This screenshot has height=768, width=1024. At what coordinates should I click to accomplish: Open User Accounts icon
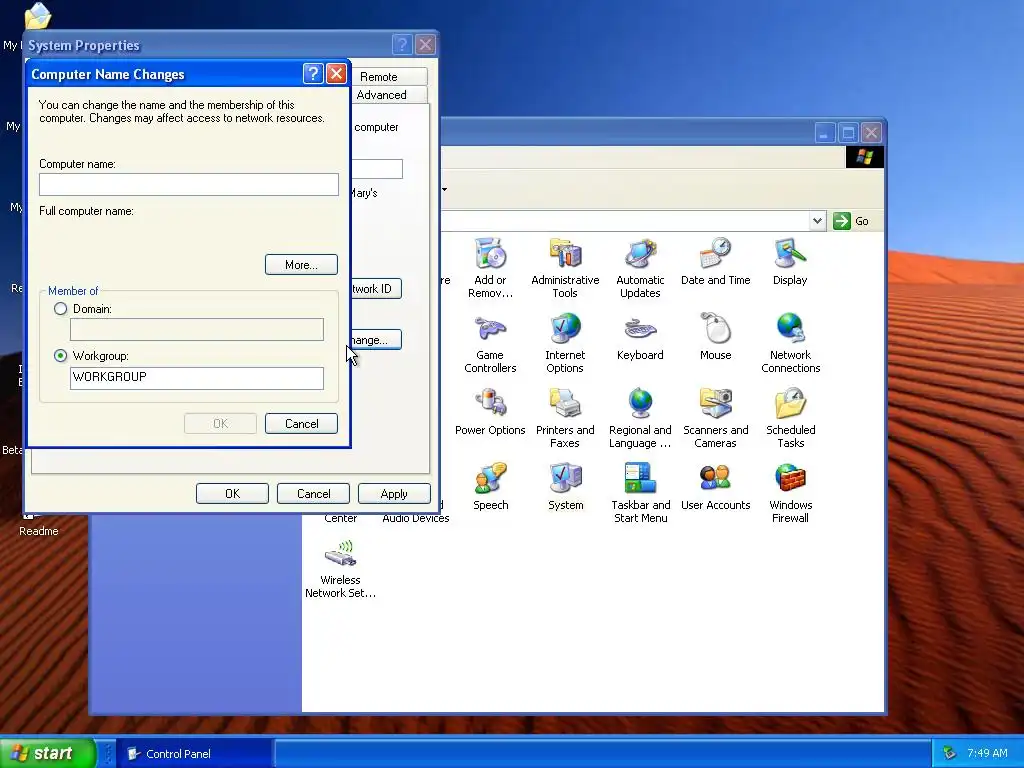(715, 487)
